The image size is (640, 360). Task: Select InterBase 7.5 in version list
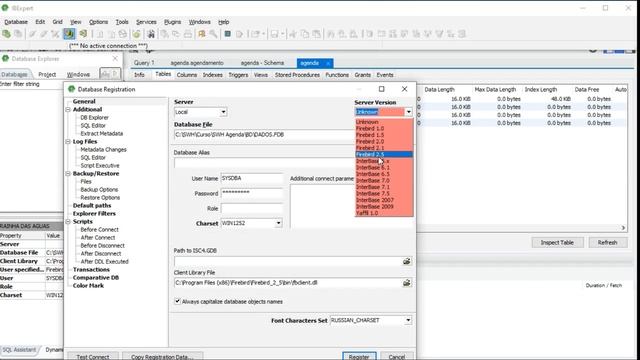(384, 193)
